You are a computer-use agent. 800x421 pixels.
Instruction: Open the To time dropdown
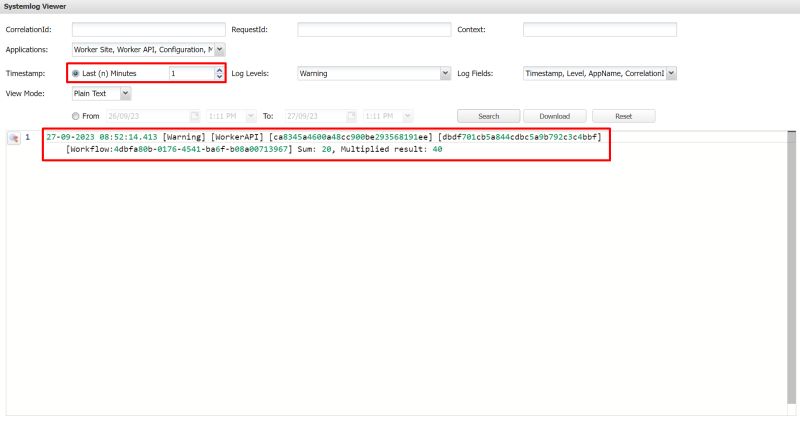point(407,116)
